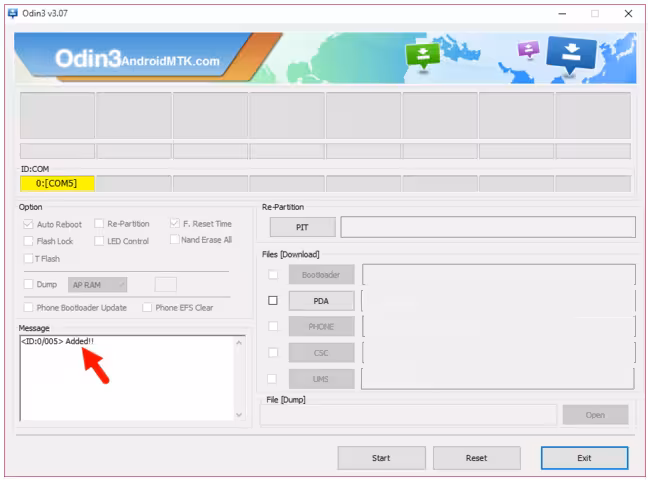The height and width of the screenshot is (480, 648).
Task: Click the PDA file path field
Action: click(498, 301)
